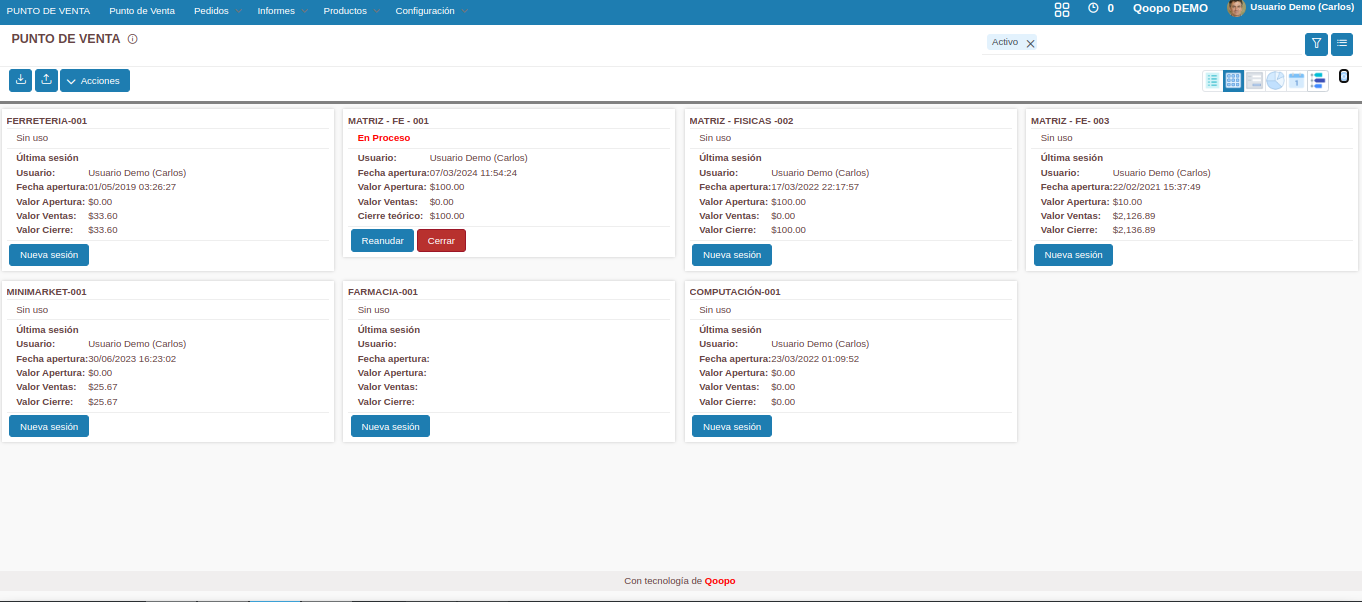Screen dimensions: 1362x602
Task: Select the kanban grid view toggle
Action: 1233,81
